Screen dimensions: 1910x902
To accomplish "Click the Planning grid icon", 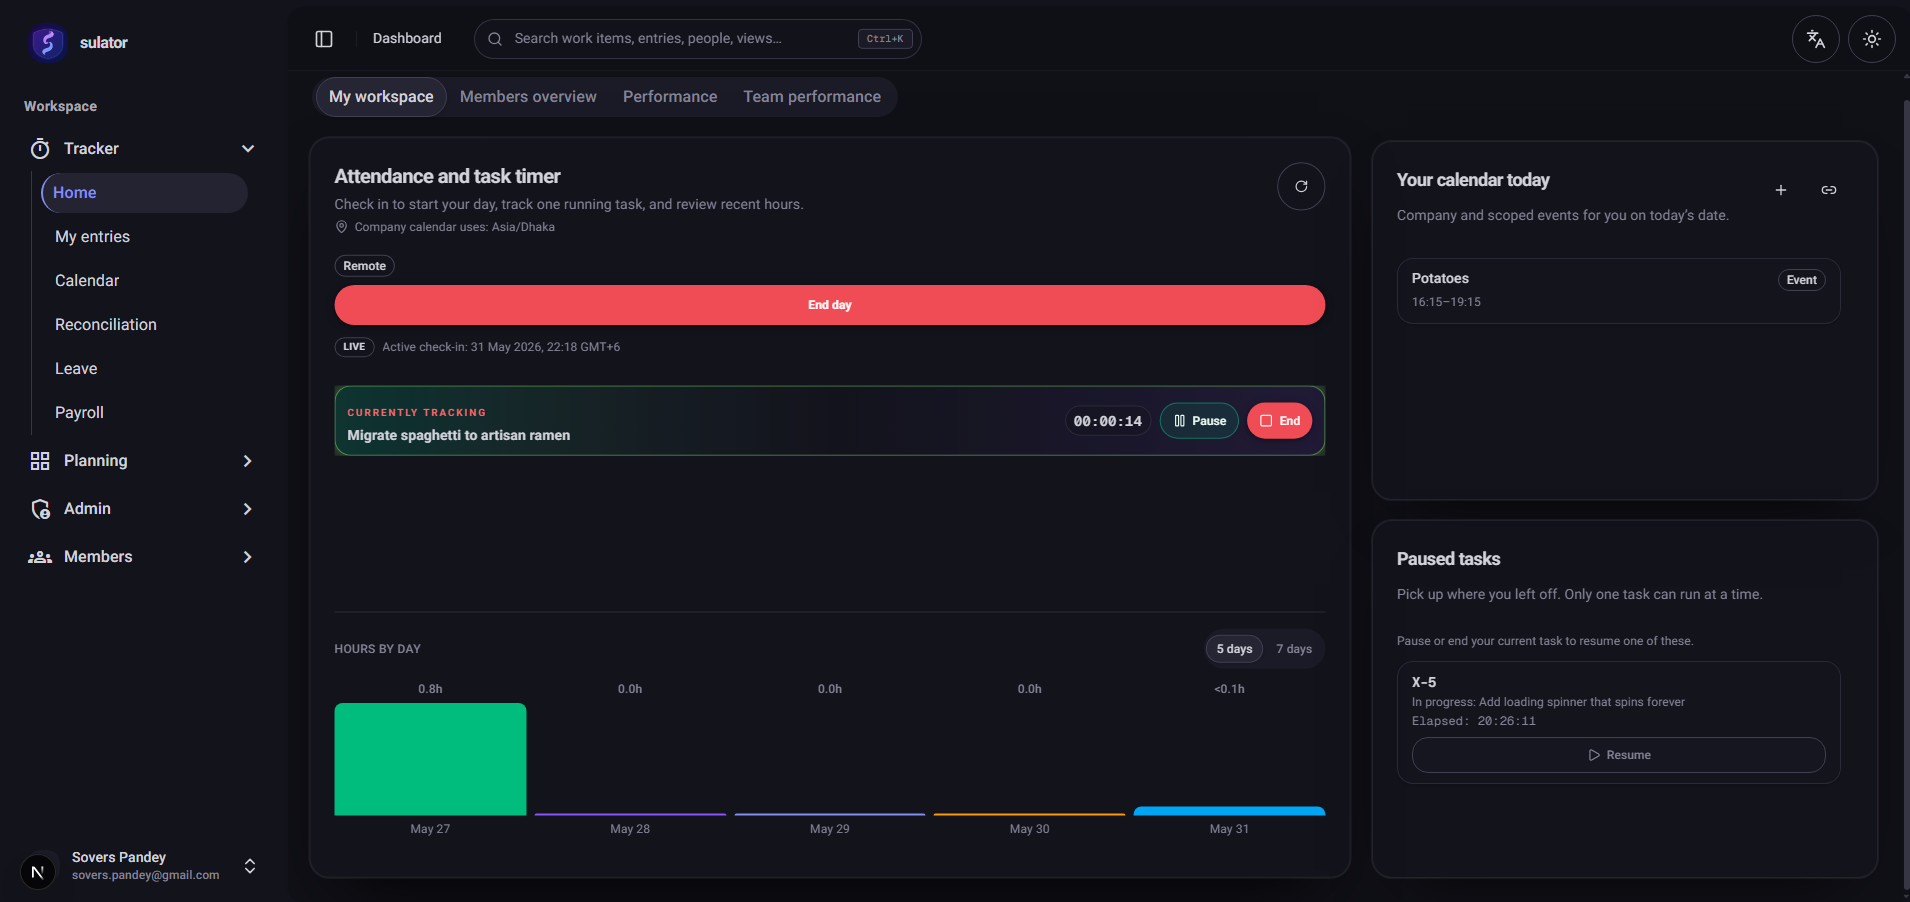I will tap(40, 461).
